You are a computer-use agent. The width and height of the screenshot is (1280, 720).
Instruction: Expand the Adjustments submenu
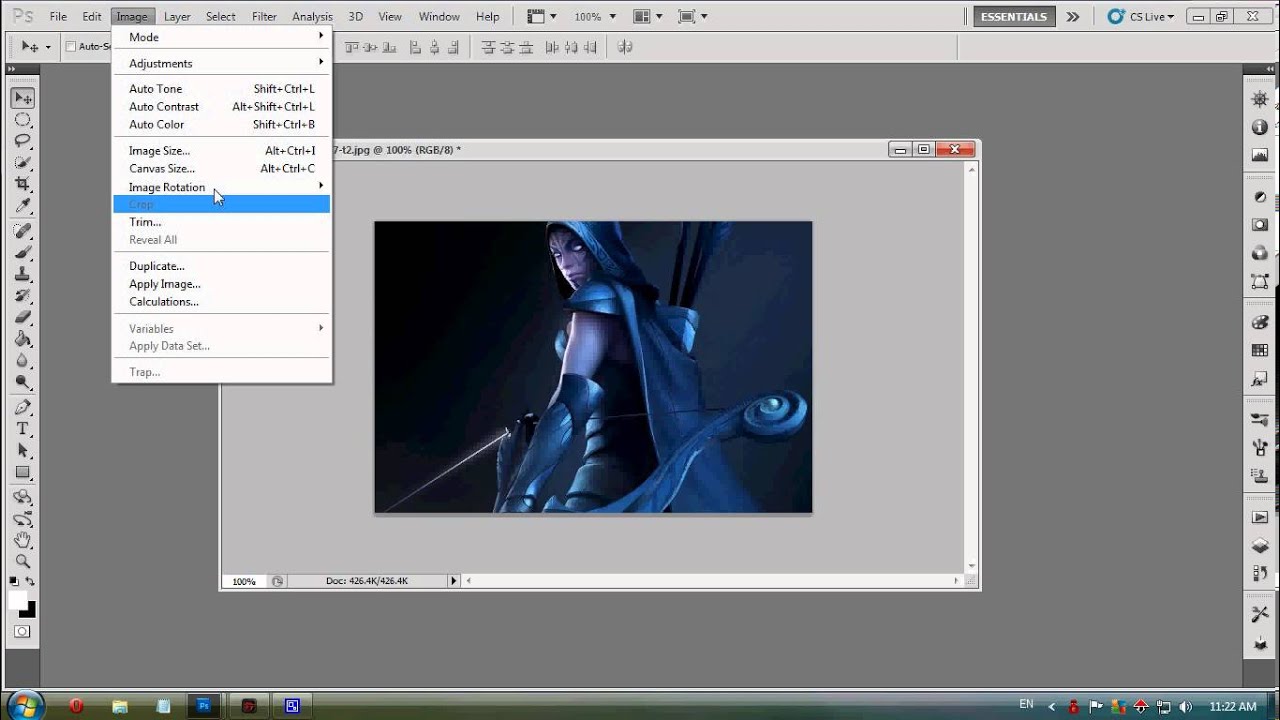coord(221,63)
